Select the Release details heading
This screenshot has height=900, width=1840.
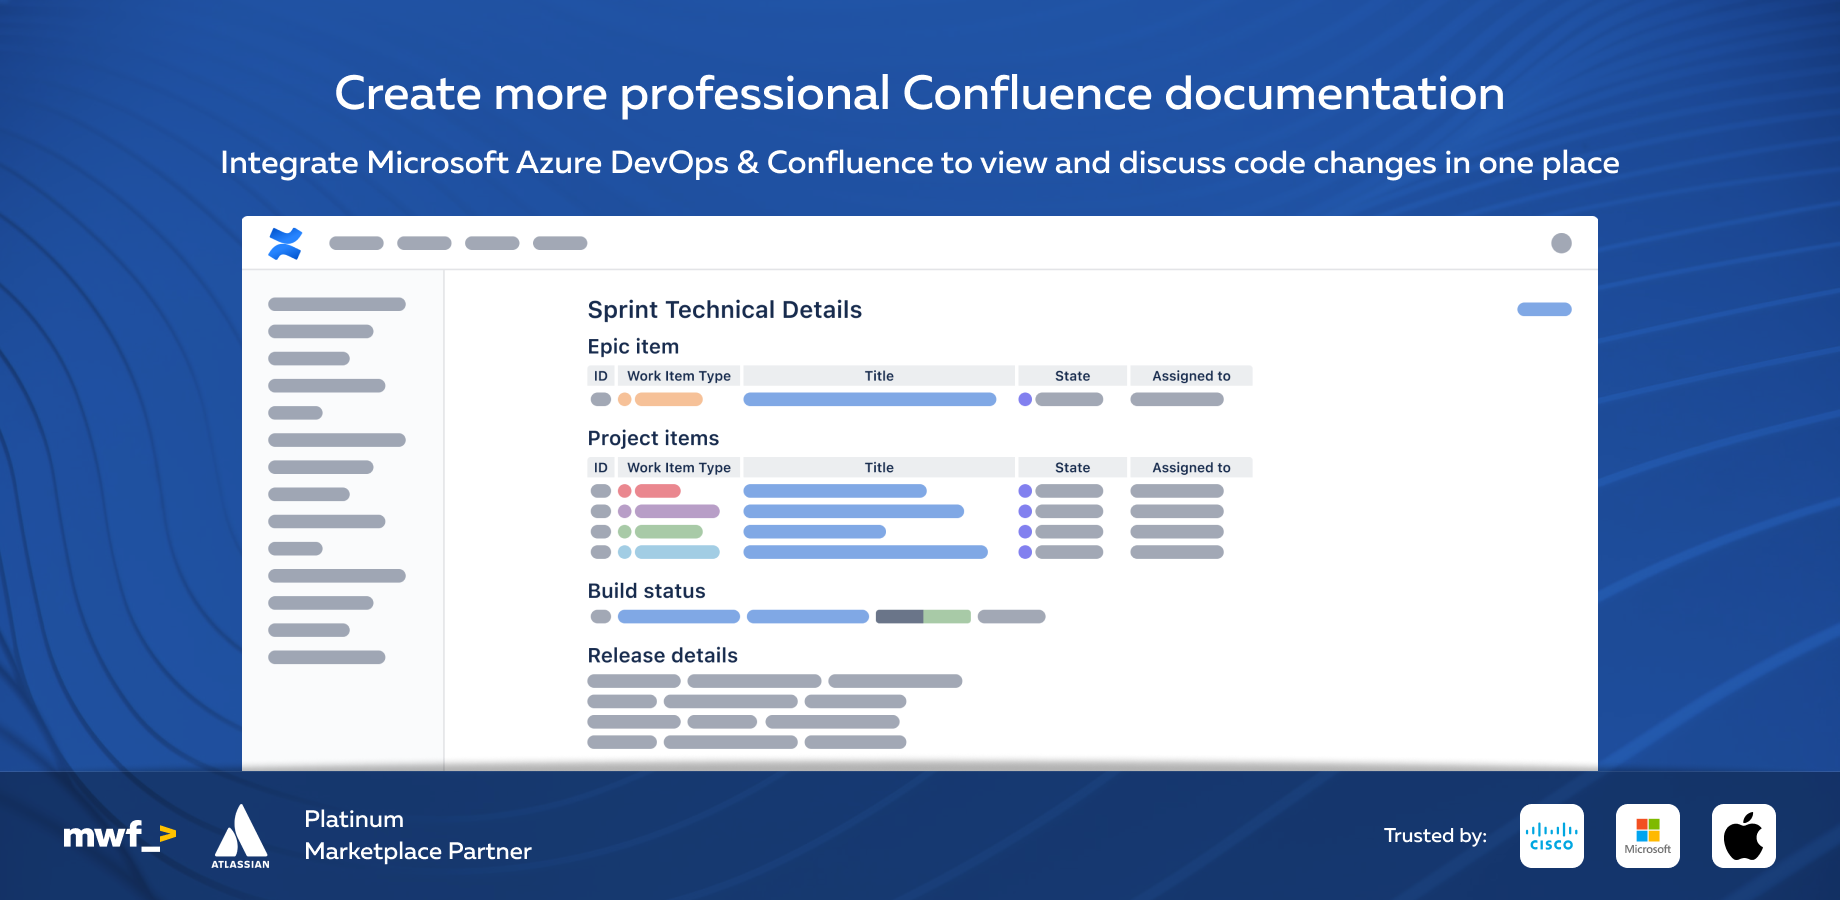tap(662, 655)
